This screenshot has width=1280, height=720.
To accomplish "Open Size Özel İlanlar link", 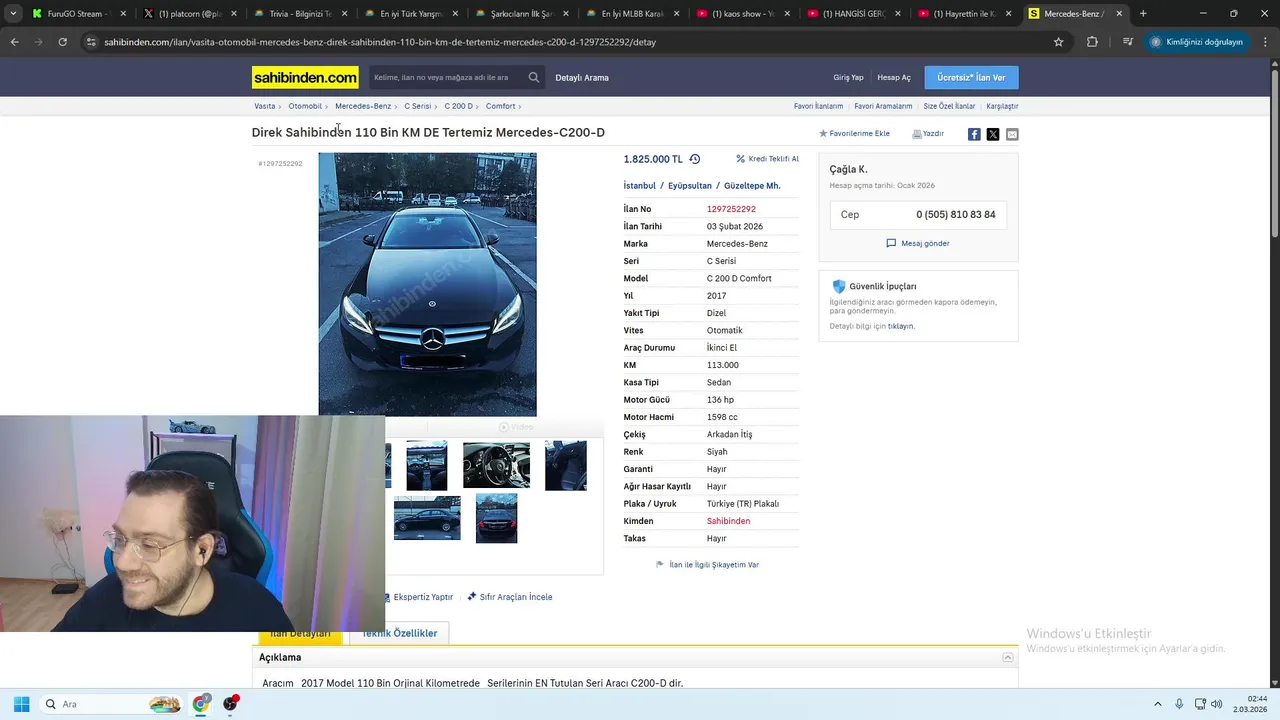I will 949,106.
